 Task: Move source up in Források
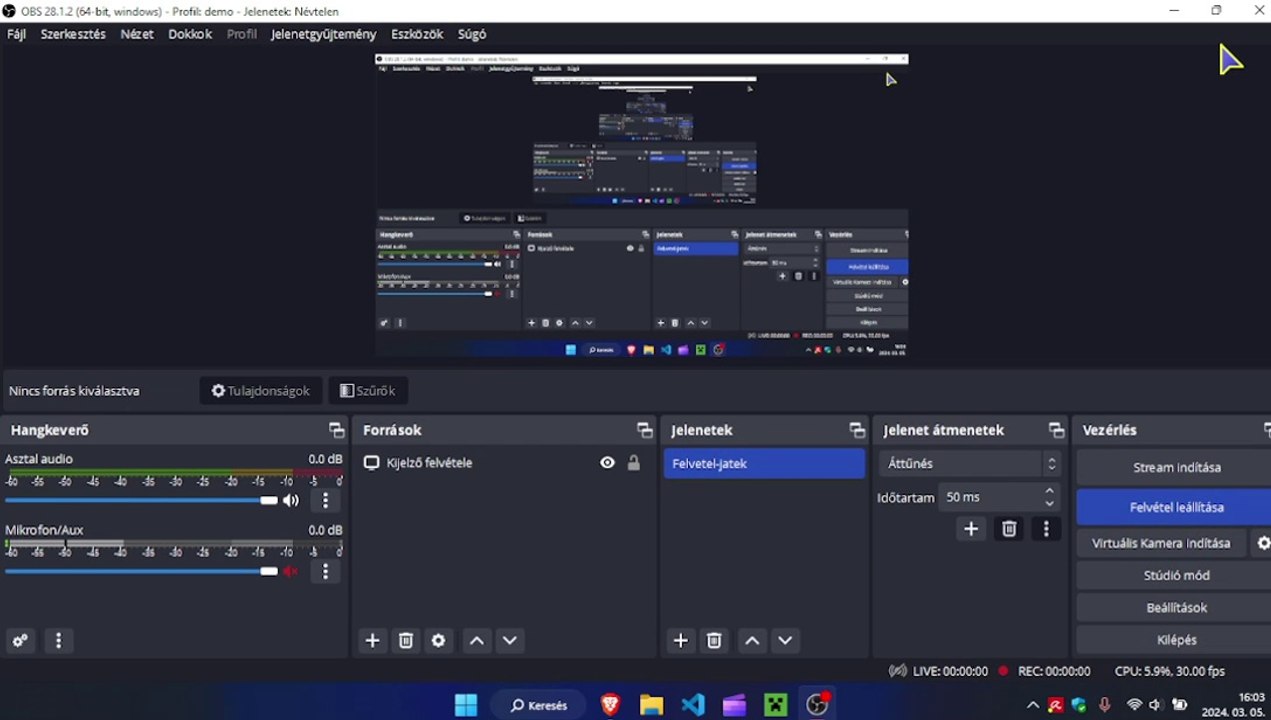pyautogui.click(x=477, y=641)
